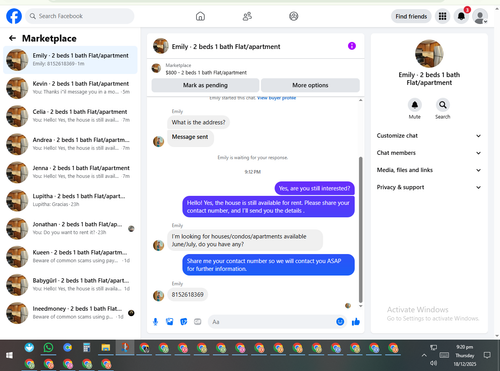500x371 pixels.
Task: Go back using the Marketplace arrow
Action: tap(12, 38)
